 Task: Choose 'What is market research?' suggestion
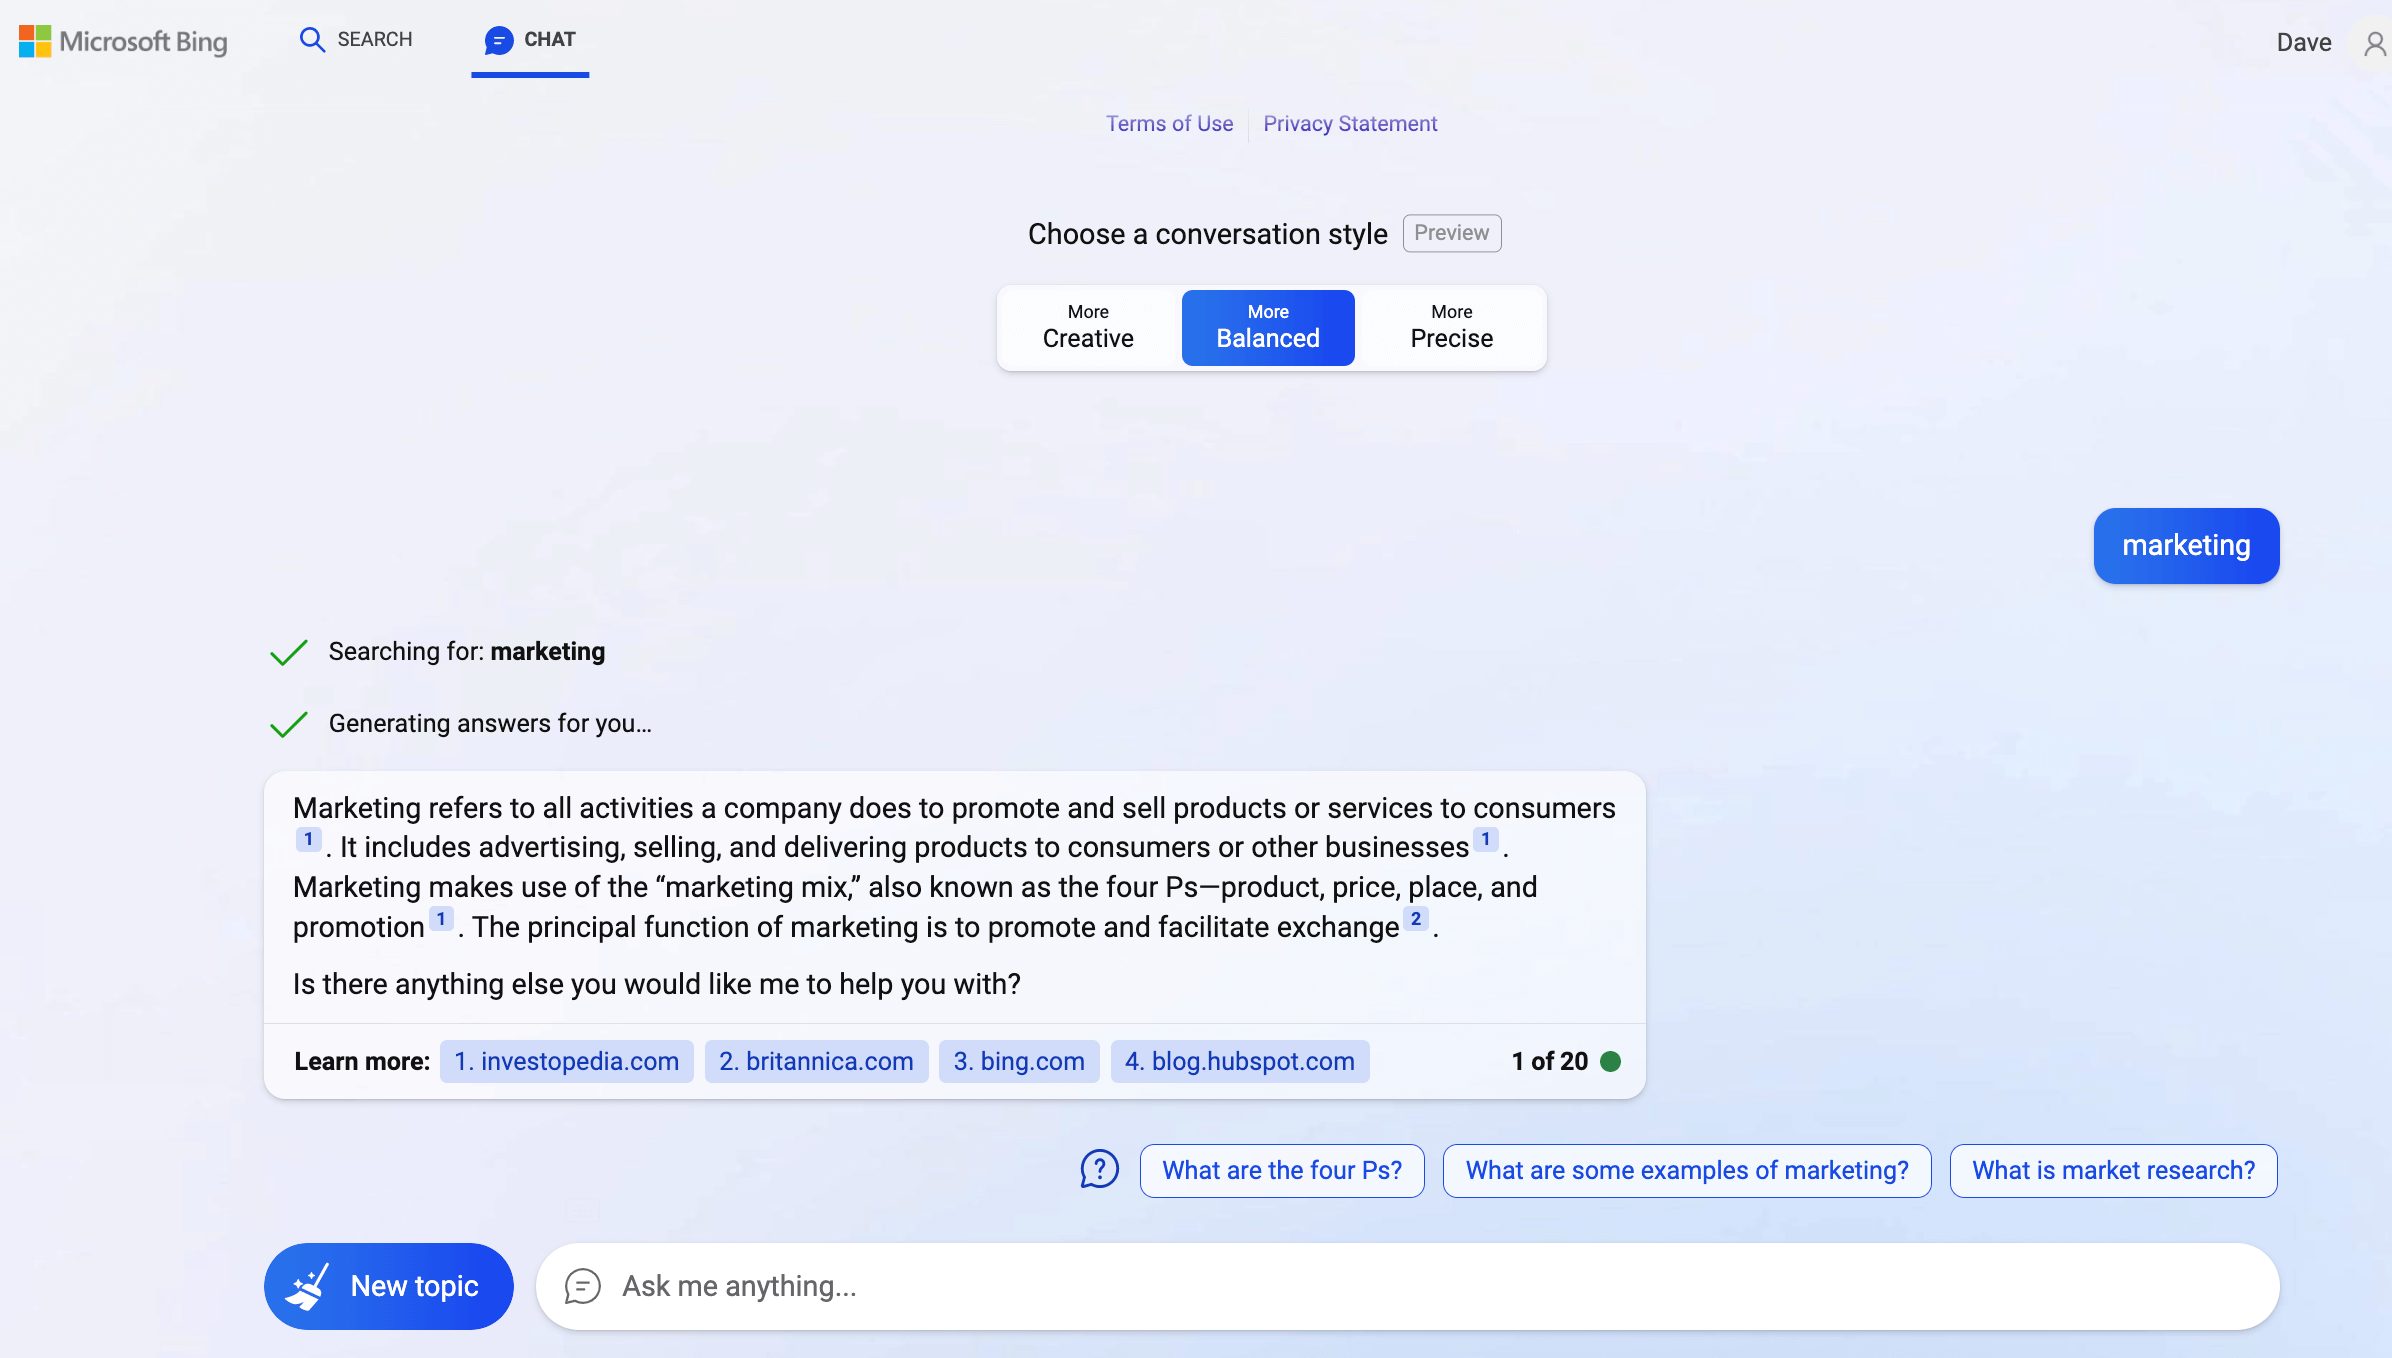[2113, 1170]
